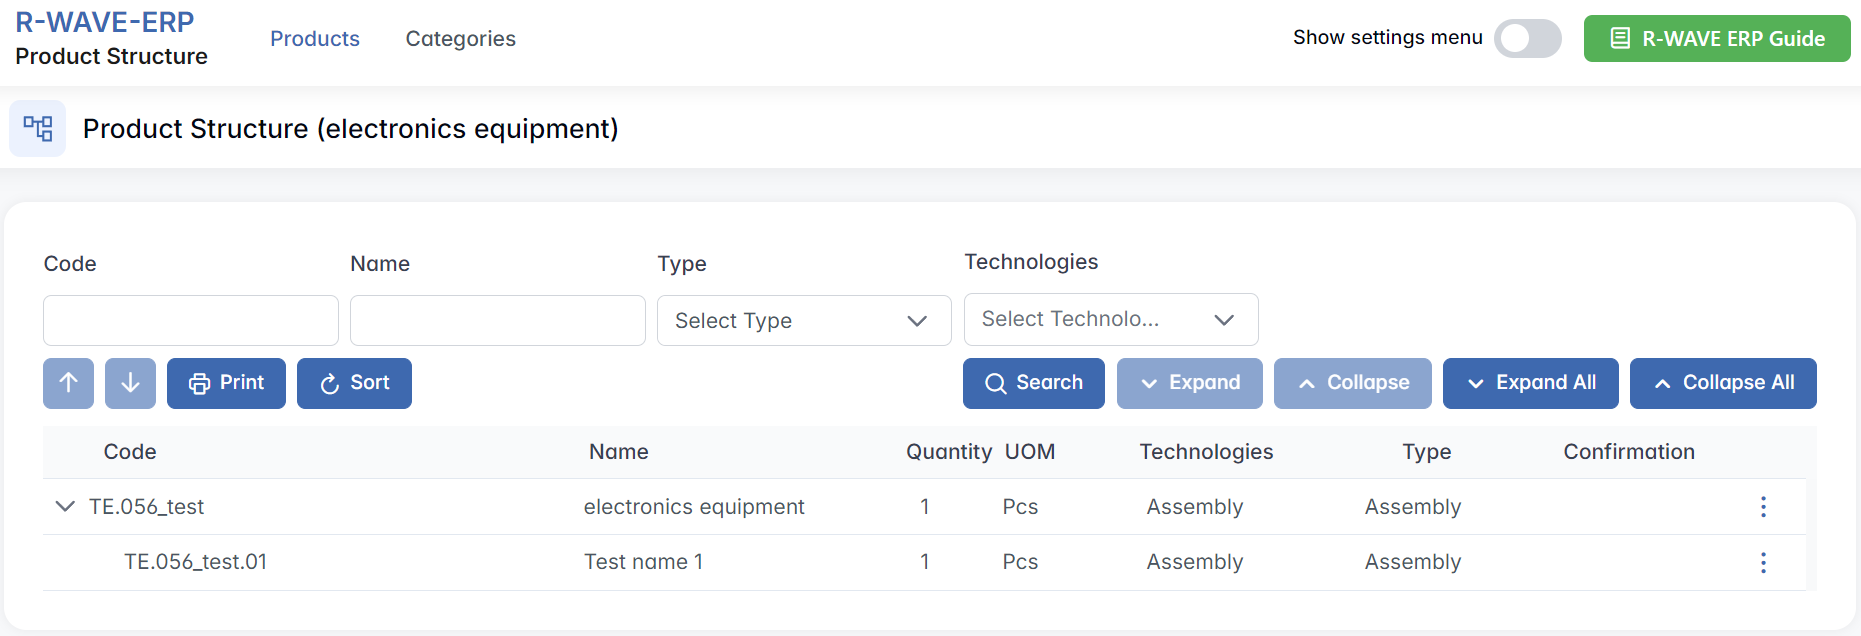Print the product structure
This screenshot has height=636, width=1861.
(226, 383)
